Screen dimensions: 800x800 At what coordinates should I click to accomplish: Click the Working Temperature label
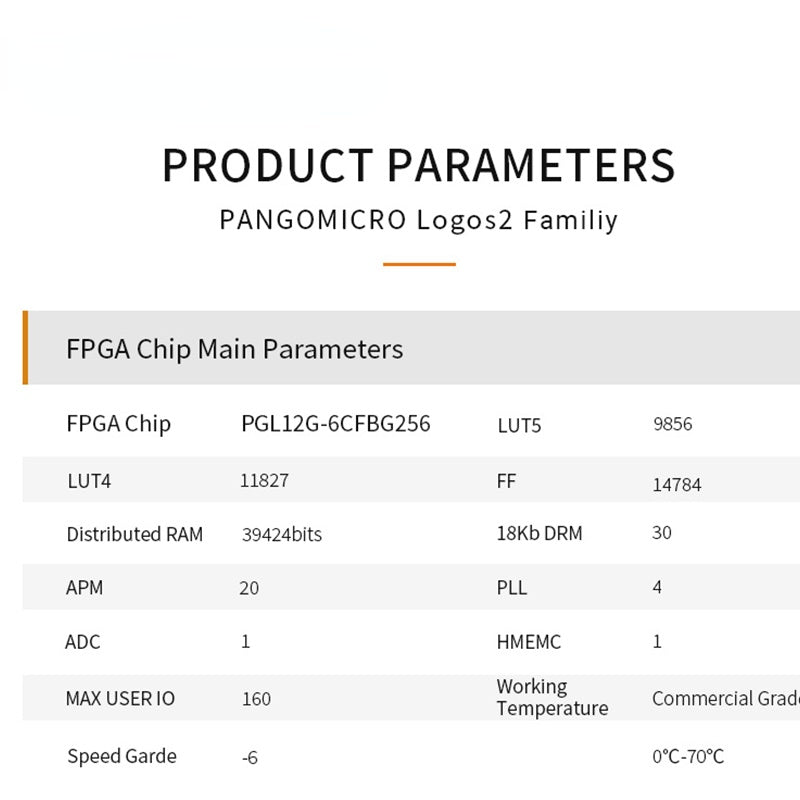[x=551, y=697]
